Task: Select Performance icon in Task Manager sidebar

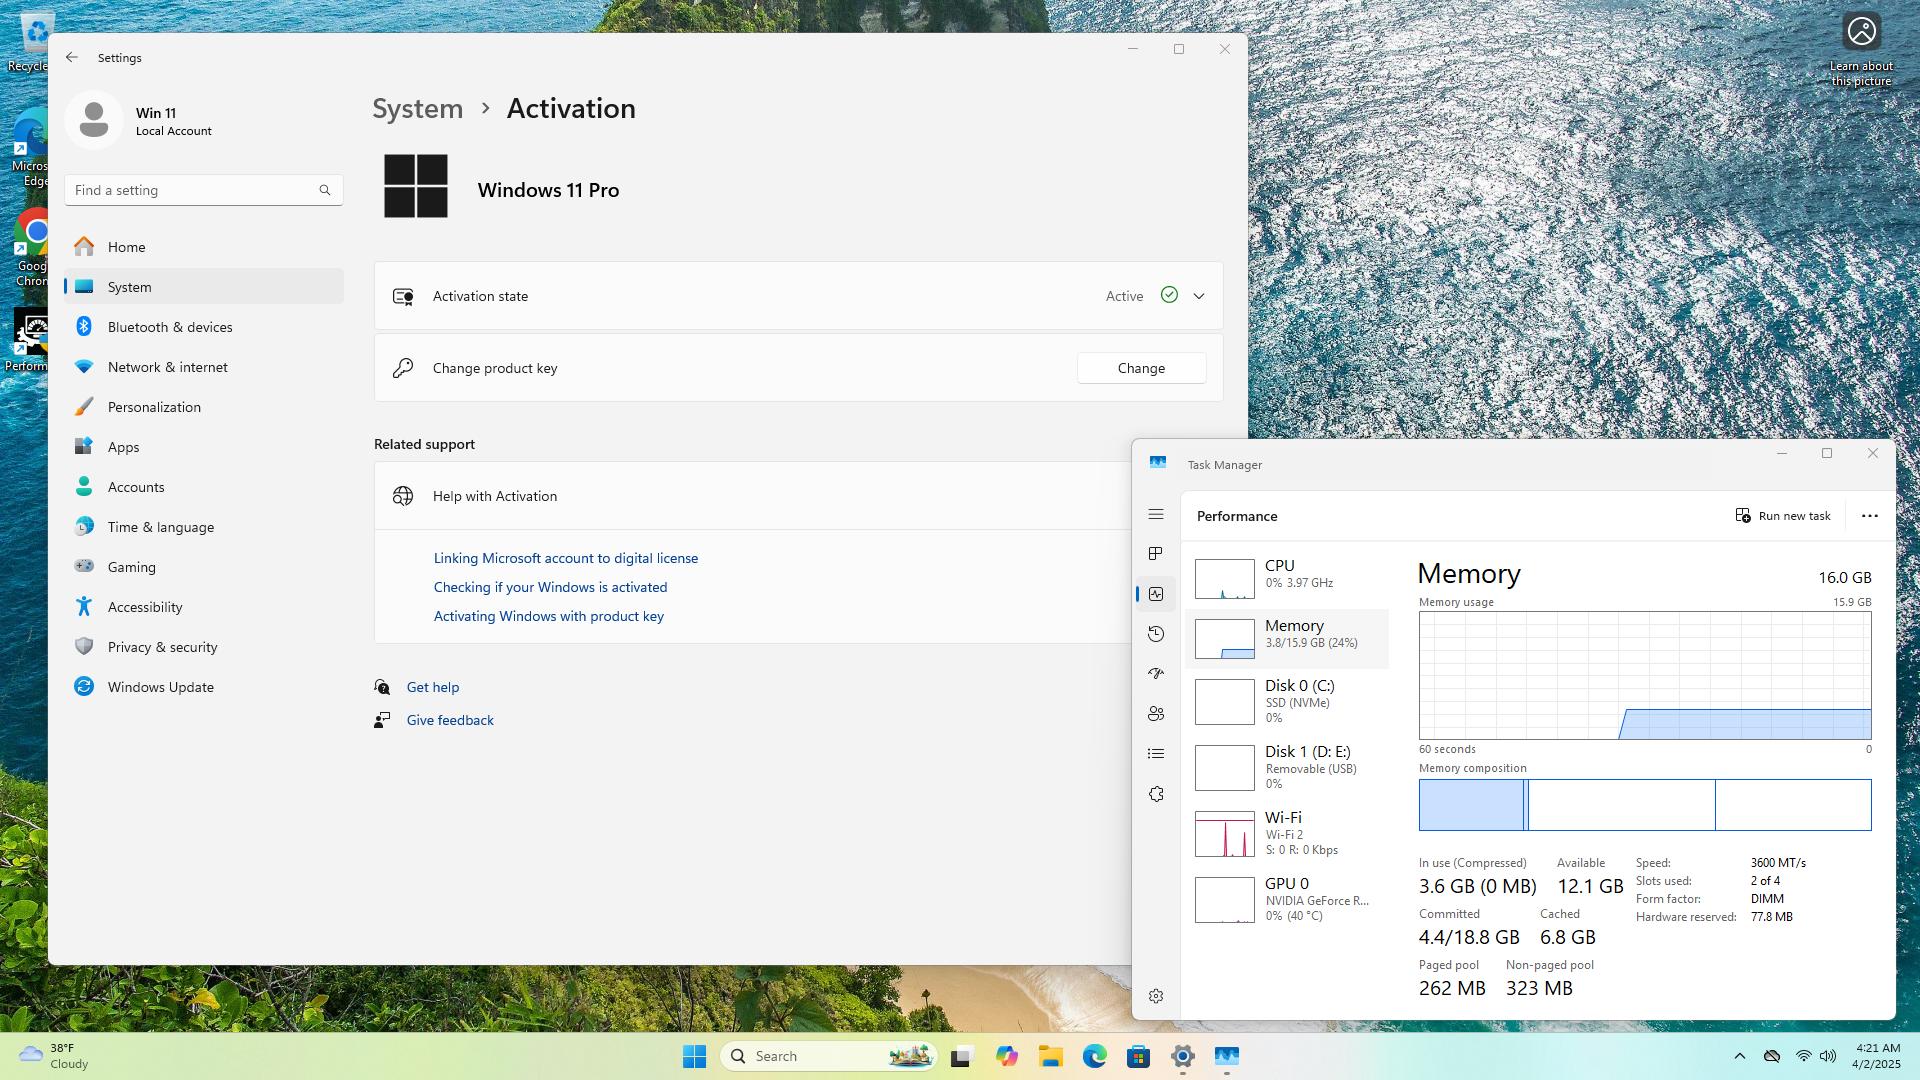Action: tap(1156, 594)
